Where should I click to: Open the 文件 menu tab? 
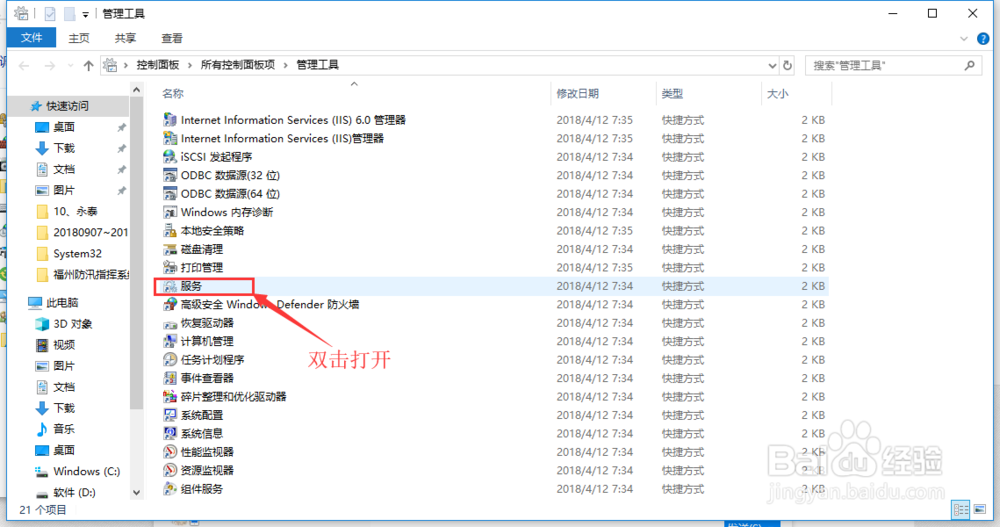click(x=31, y=38)
